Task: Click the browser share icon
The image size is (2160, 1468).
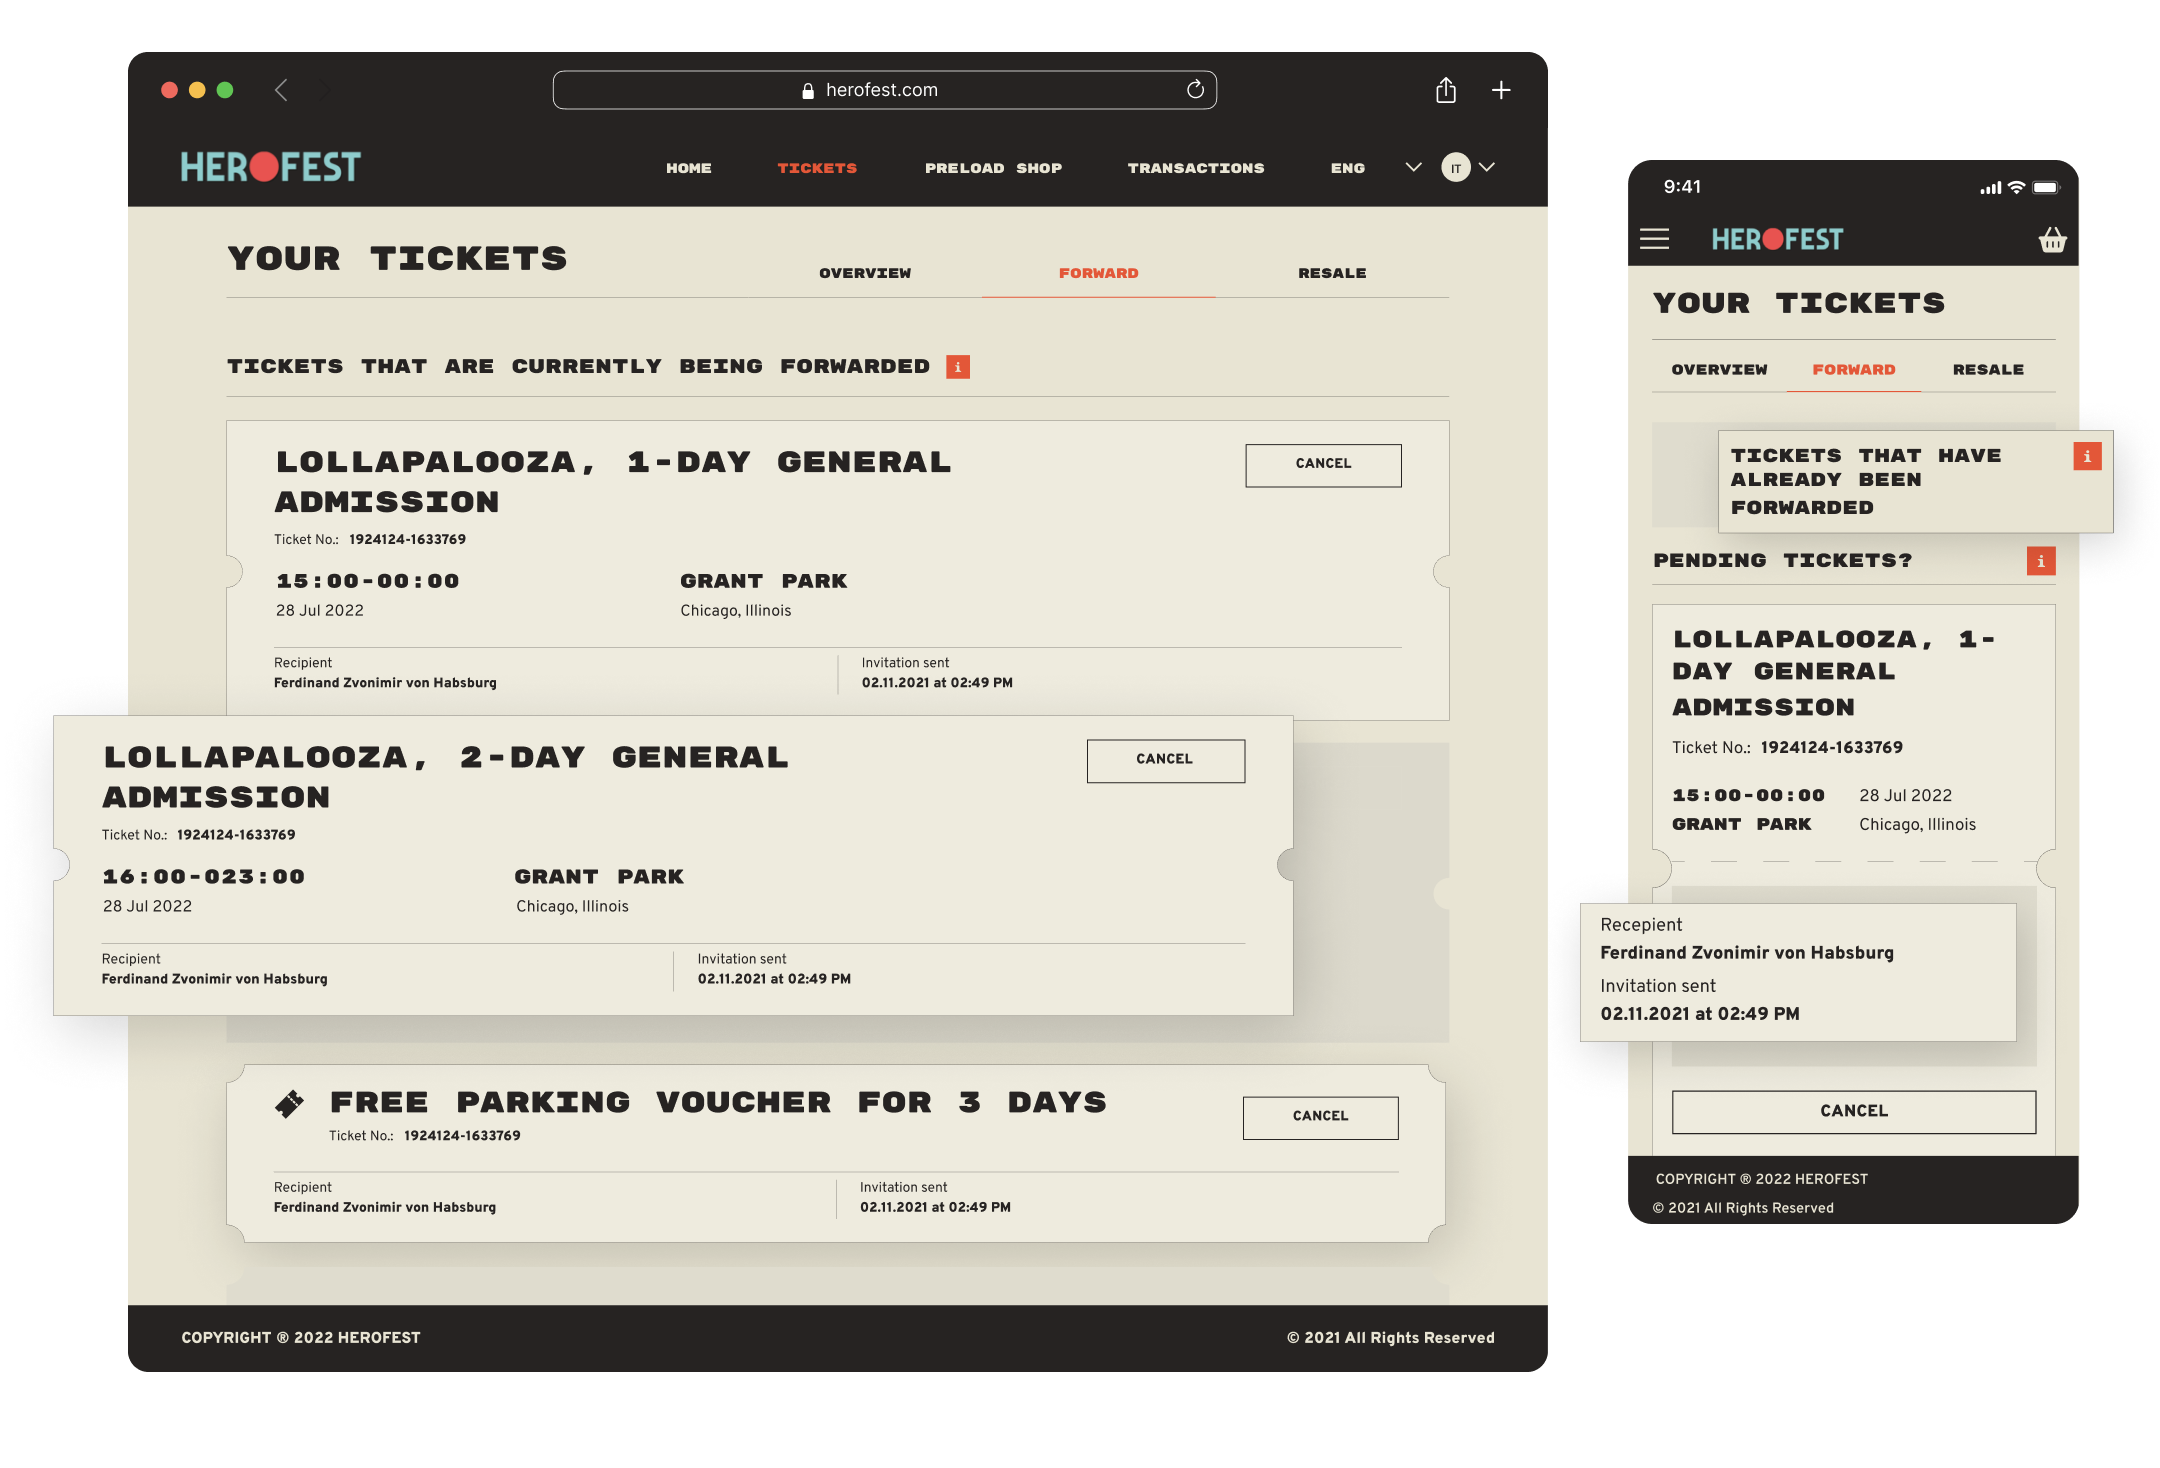Action: [1445, 90]
